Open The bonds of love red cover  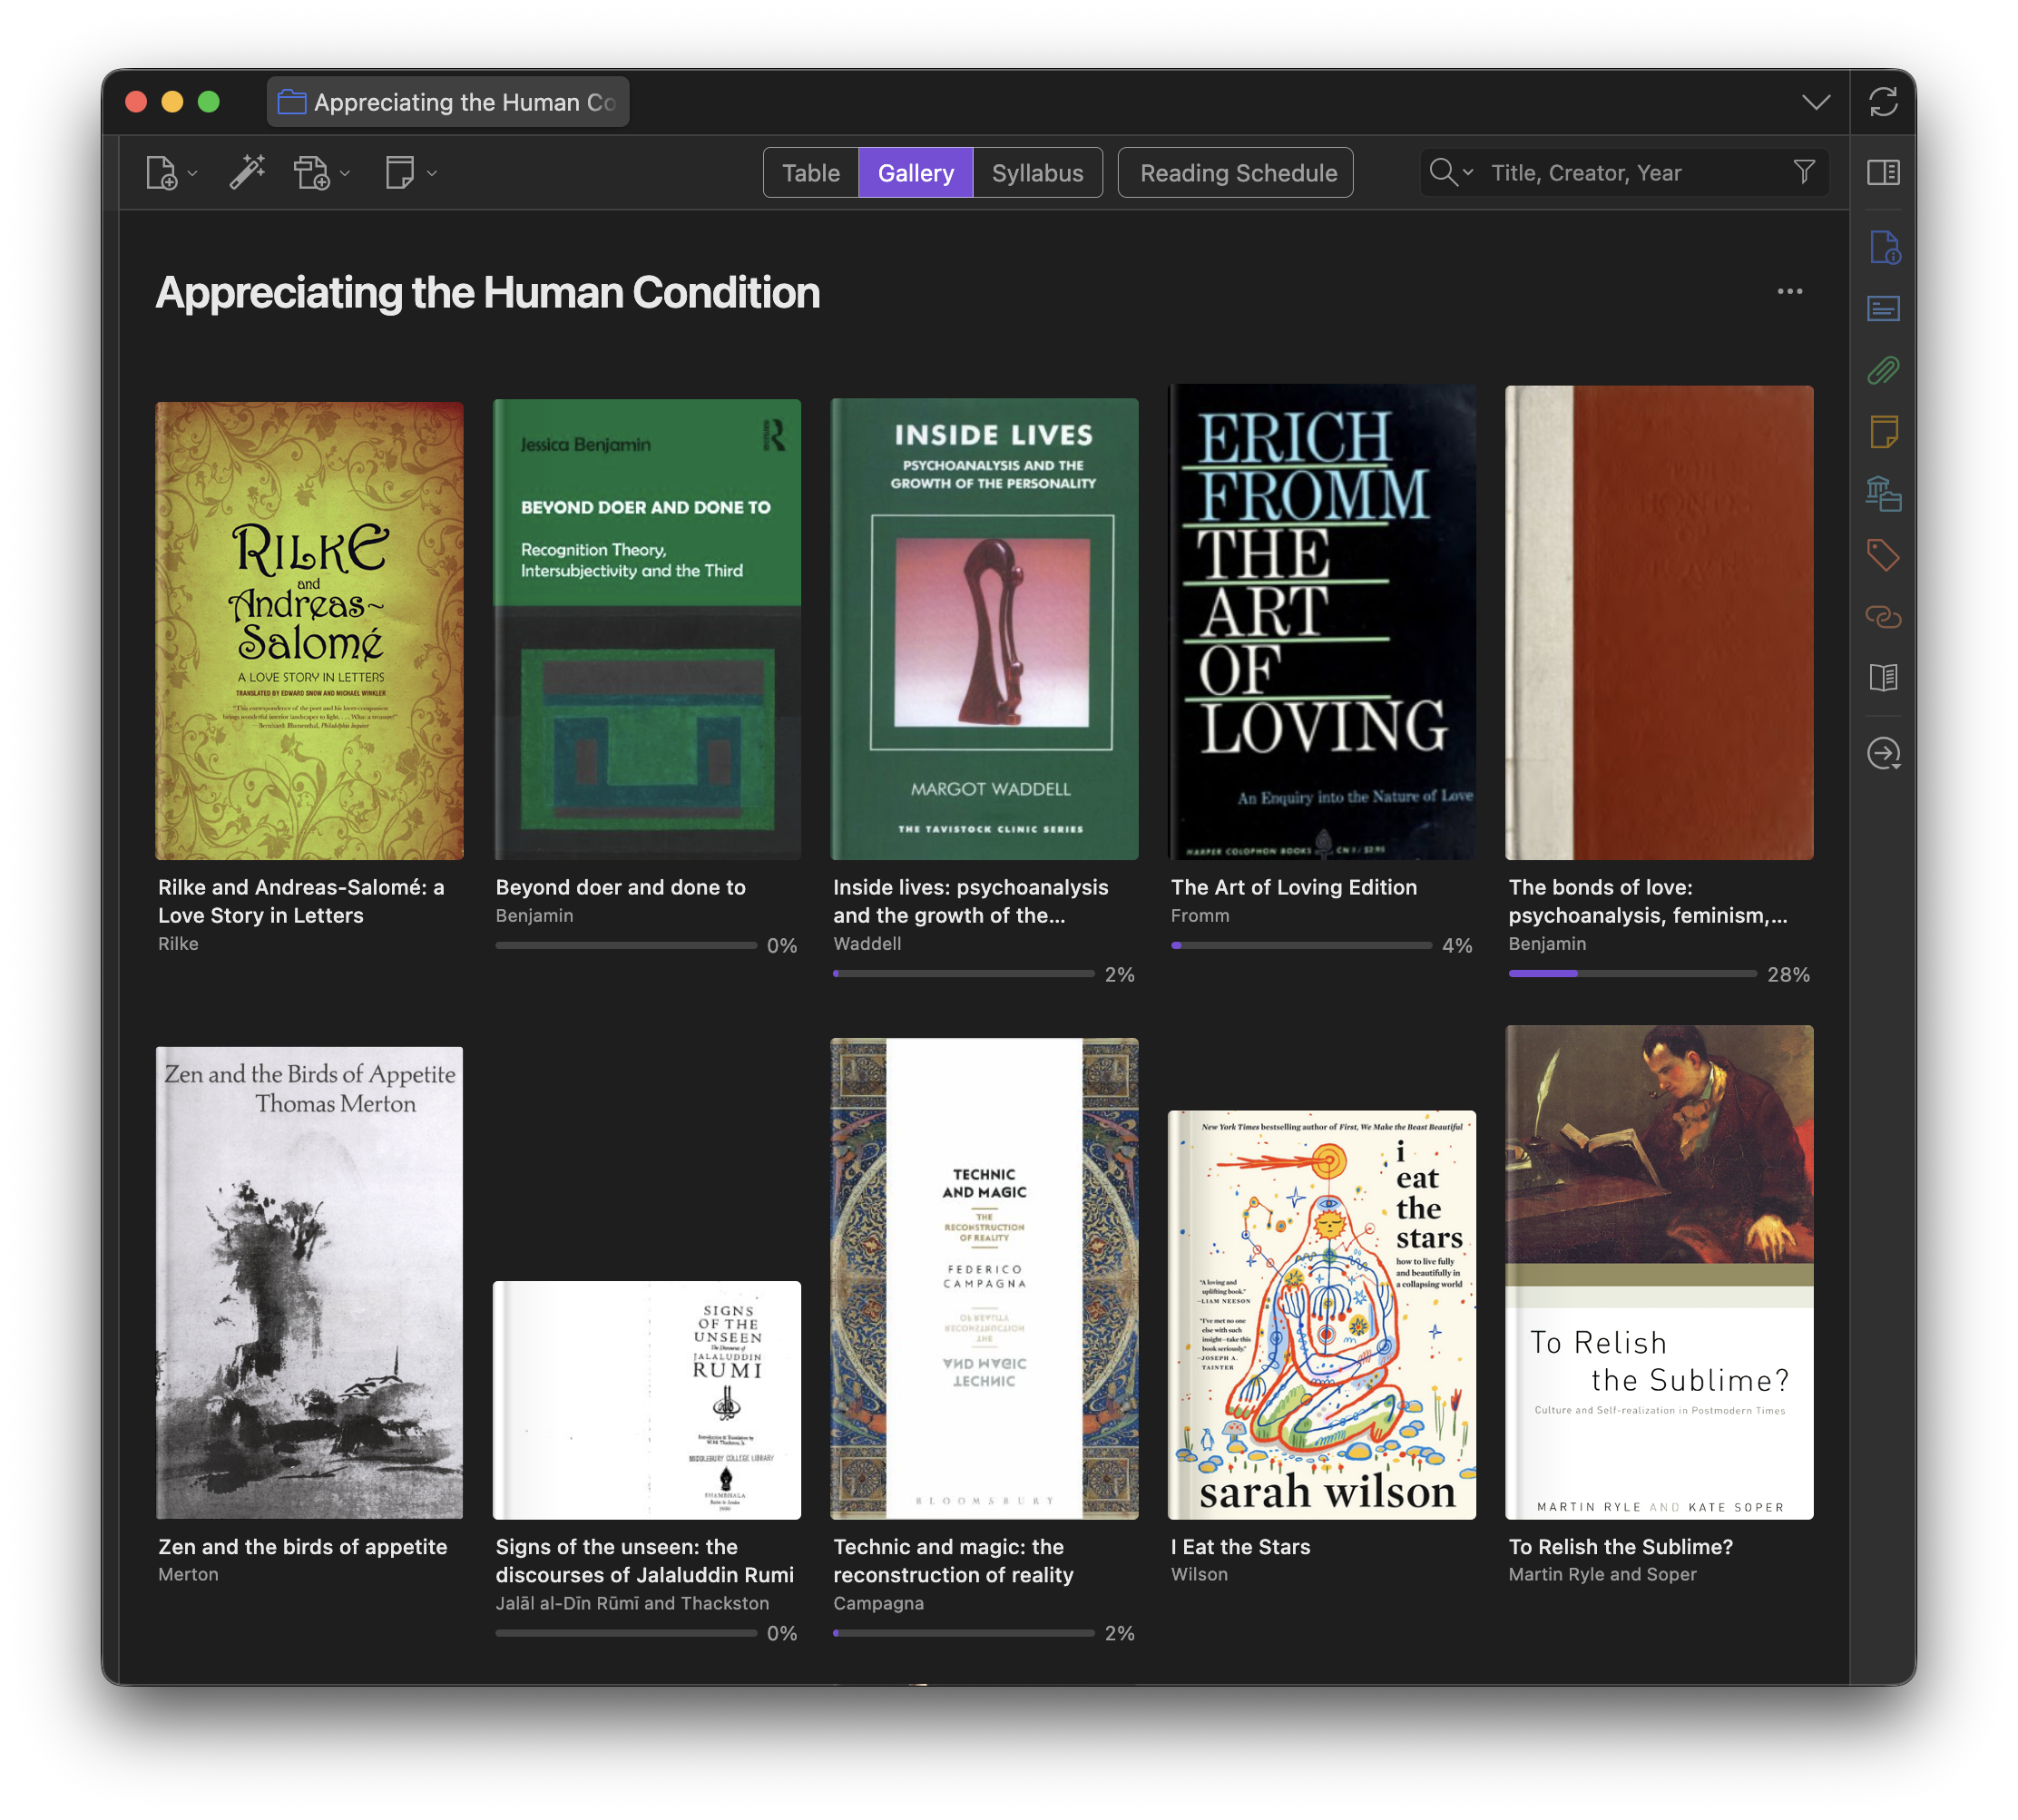1659,622
